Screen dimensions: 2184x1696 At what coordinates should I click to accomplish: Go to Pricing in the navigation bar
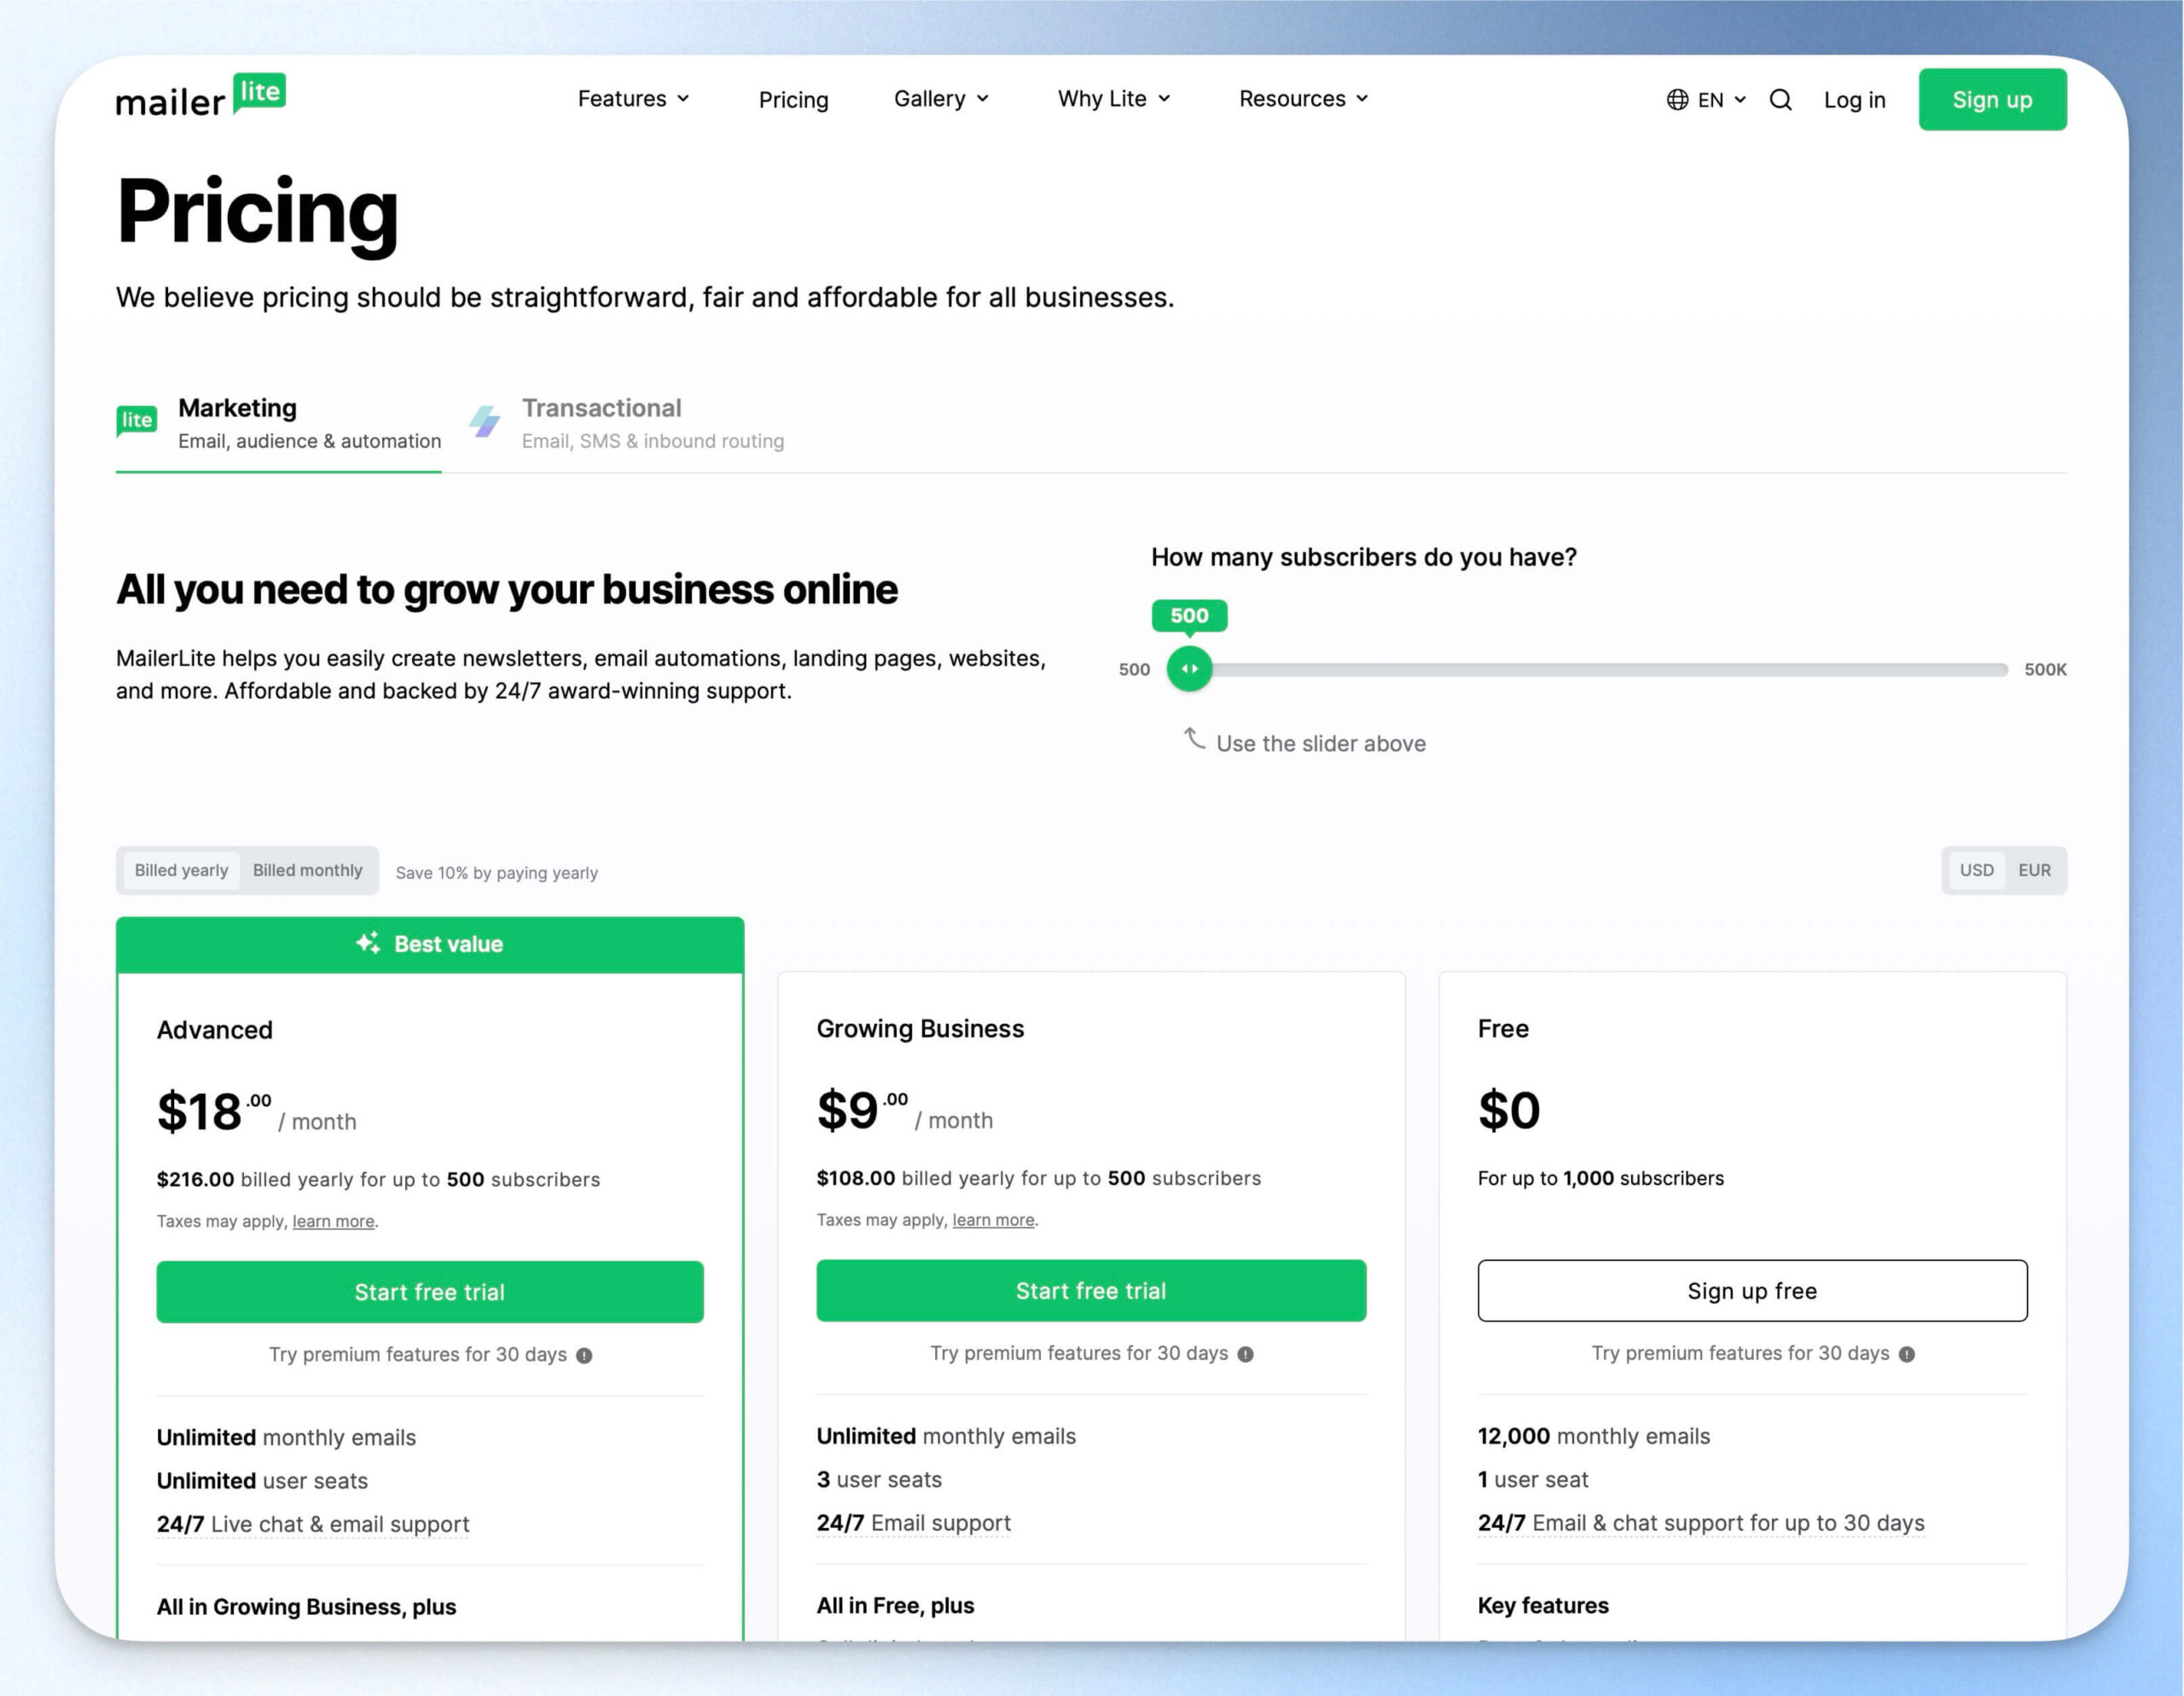click(x=793, y=100)
